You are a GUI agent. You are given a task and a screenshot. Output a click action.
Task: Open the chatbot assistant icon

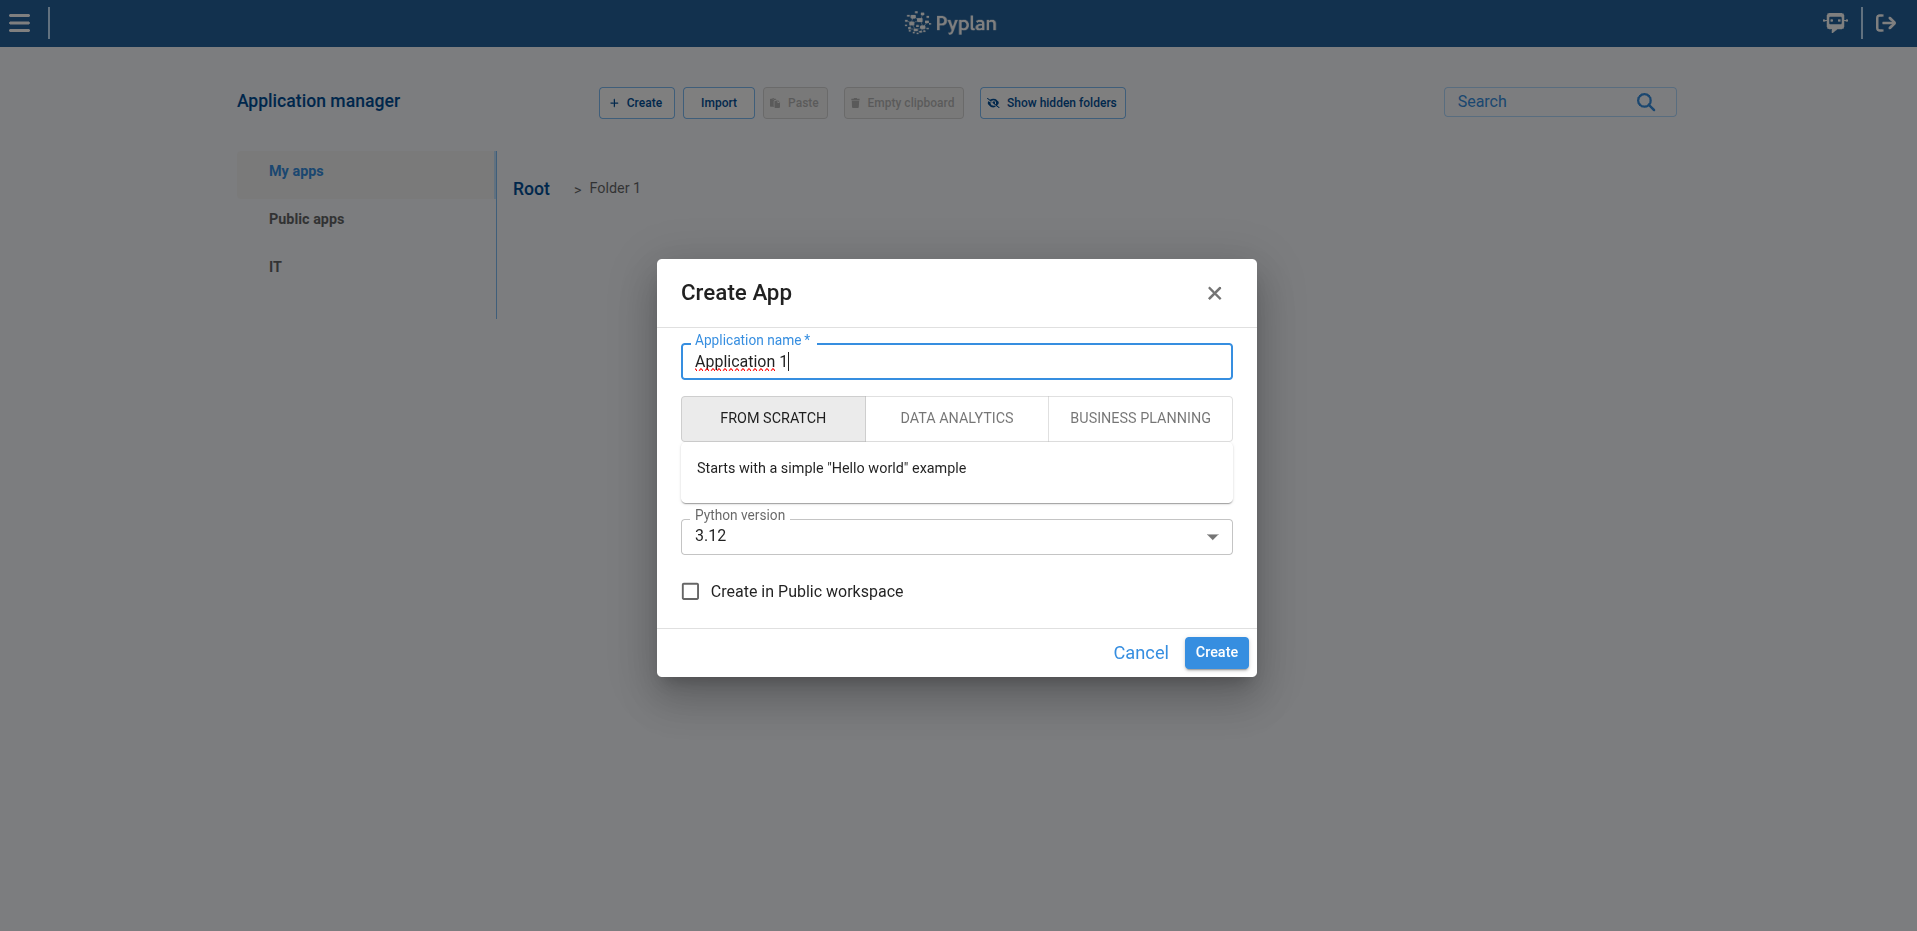point(1834,22)
